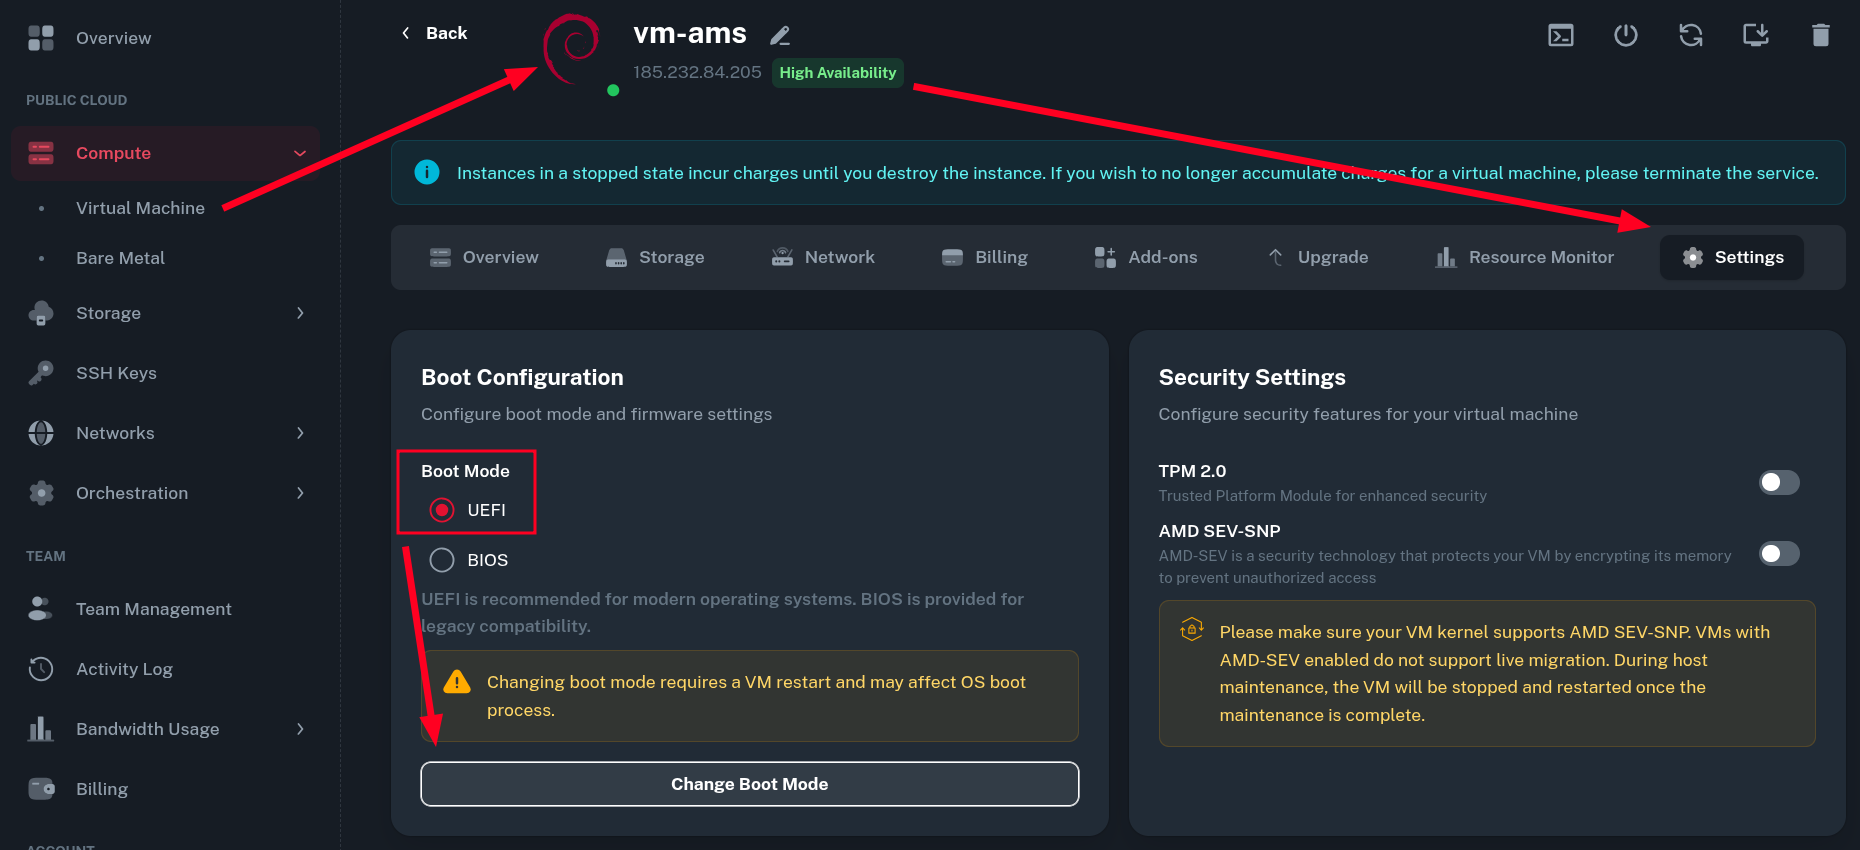The height and width of the screenshot is (850, 1860).
Task: Click the restart VM refresh icon
Action: pos(1690,36)
